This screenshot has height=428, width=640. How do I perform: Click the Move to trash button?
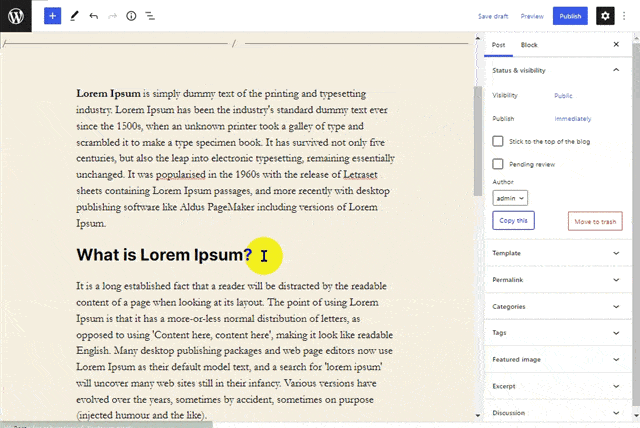[x=595, y=221]
